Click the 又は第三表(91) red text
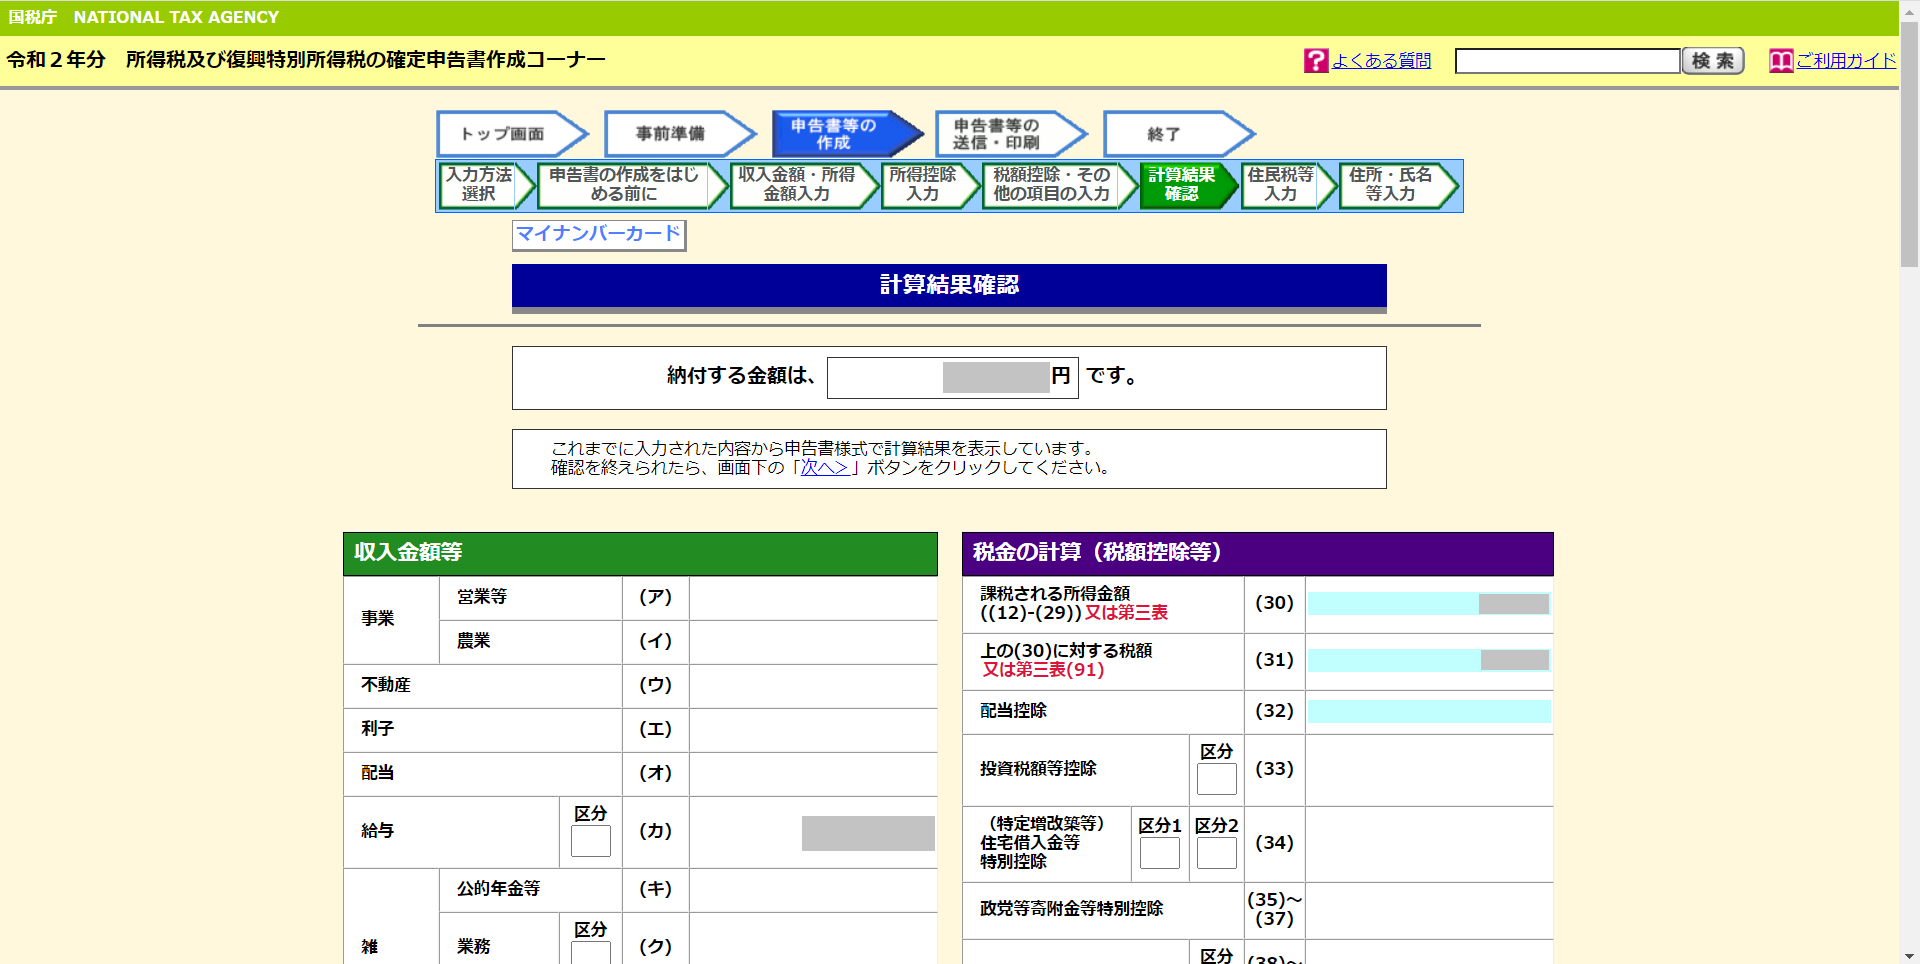The height and width of the screenshot is (964, 1920). click(x=1043, y=670)
